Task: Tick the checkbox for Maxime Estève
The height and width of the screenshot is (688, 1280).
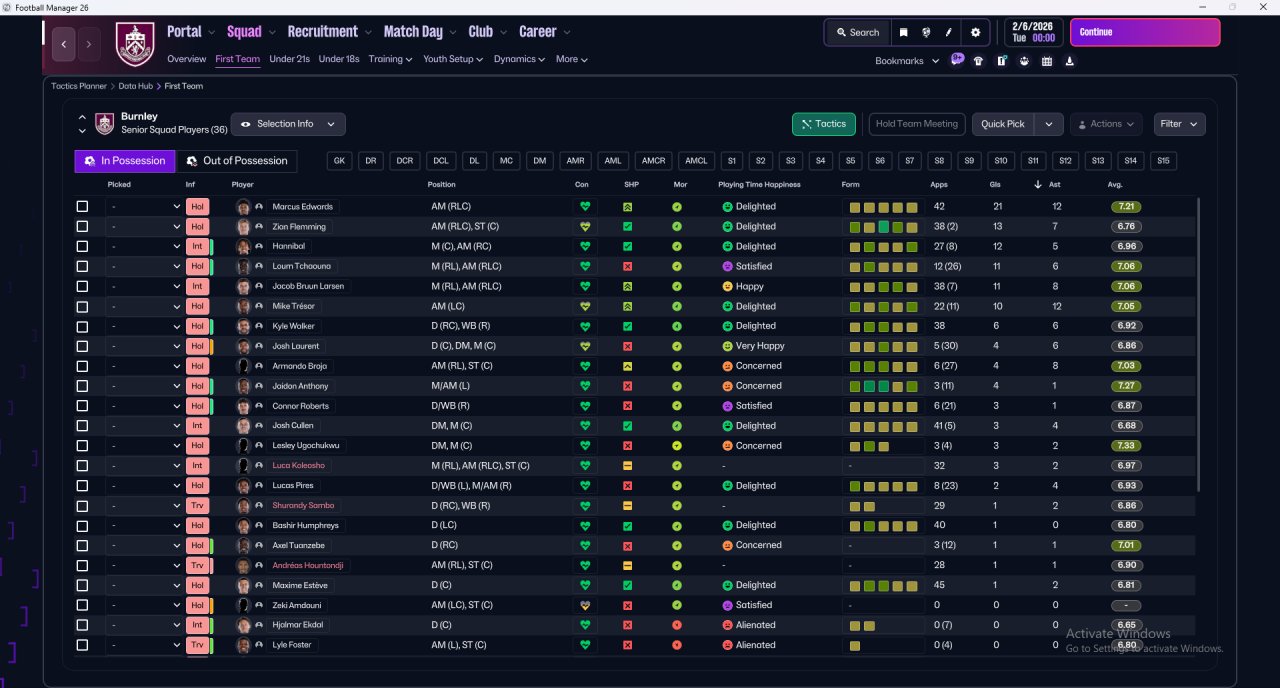Action: pyautogui.click(x=82, y=585)
